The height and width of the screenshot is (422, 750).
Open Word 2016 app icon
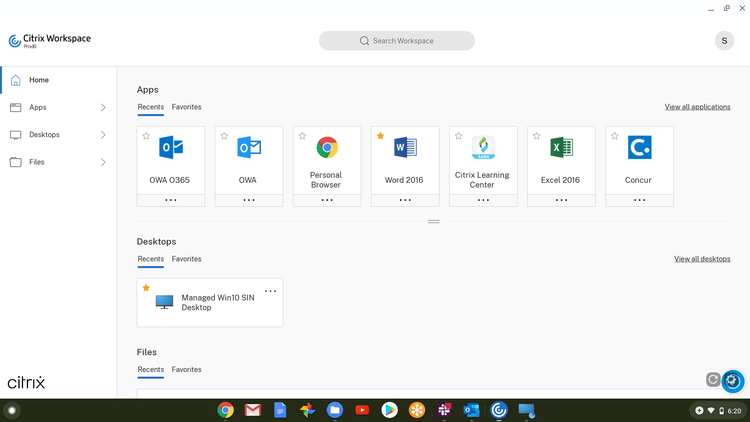tap(405, 147)
